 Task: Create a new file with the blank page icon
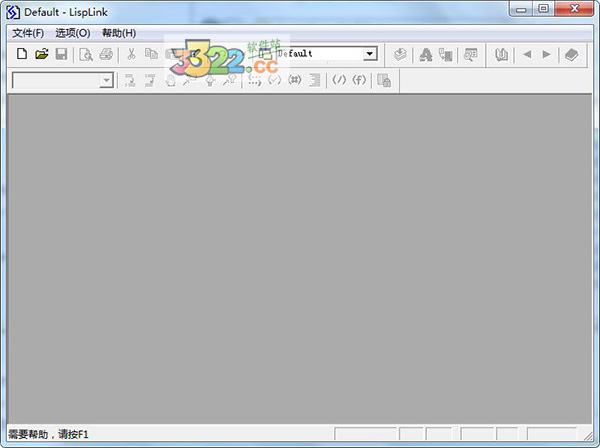22,54
